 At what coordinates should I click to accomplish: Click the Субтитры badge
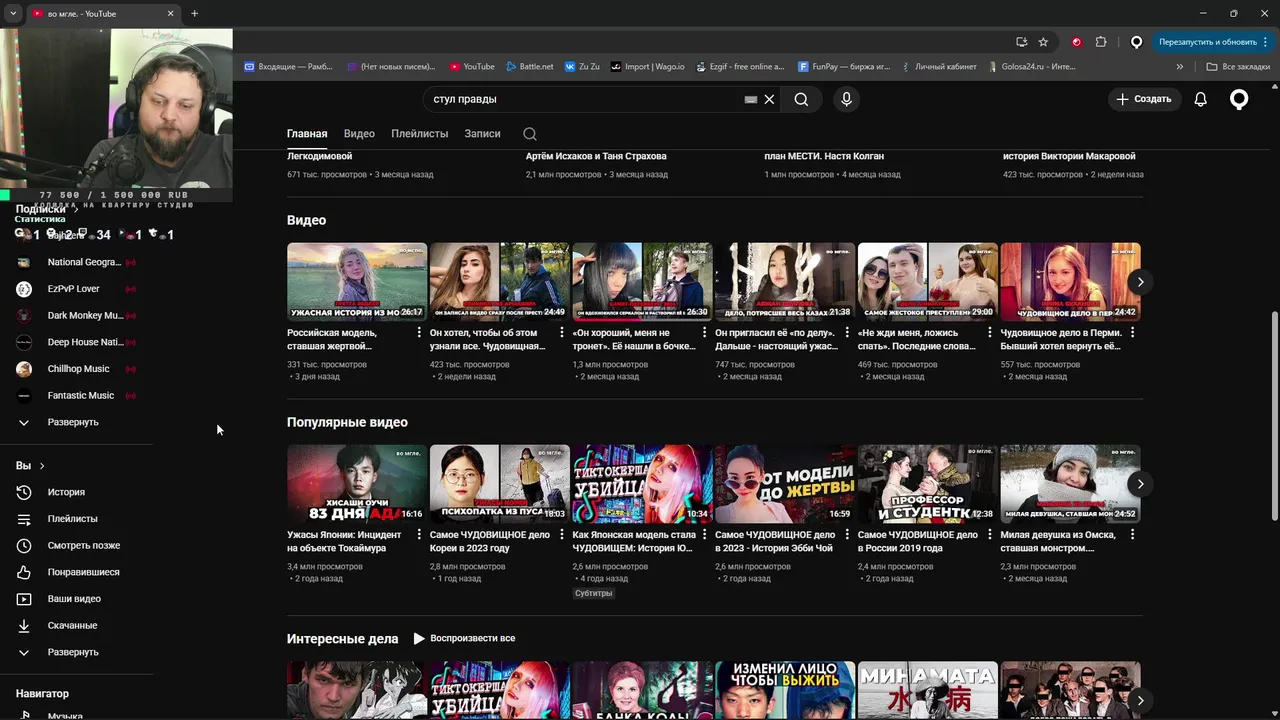pos(594,593)
